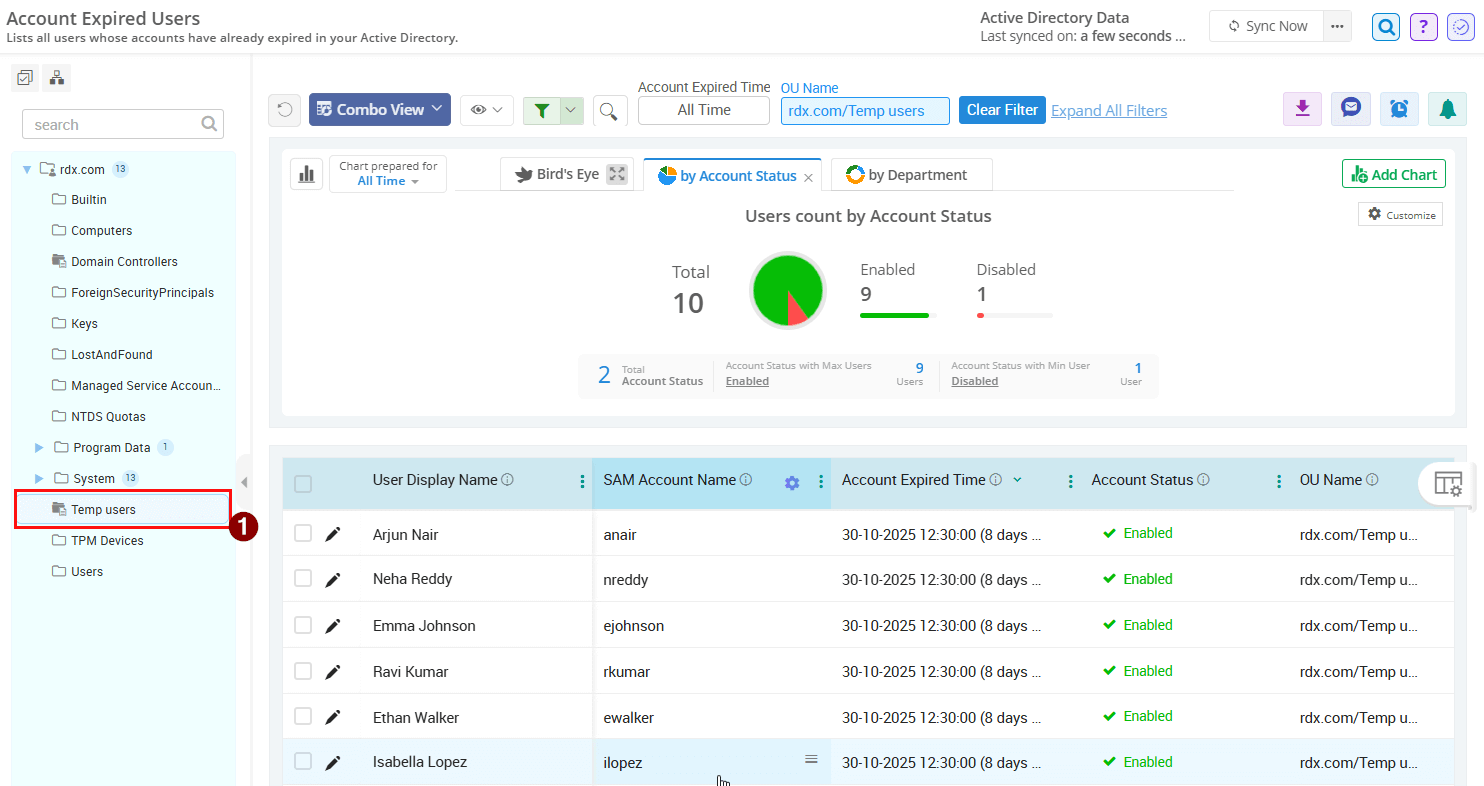Open the SAM Account Name gear settings
Image resolution: width=1484 pixels, height=786 pixels.
[x=792, y=483]
